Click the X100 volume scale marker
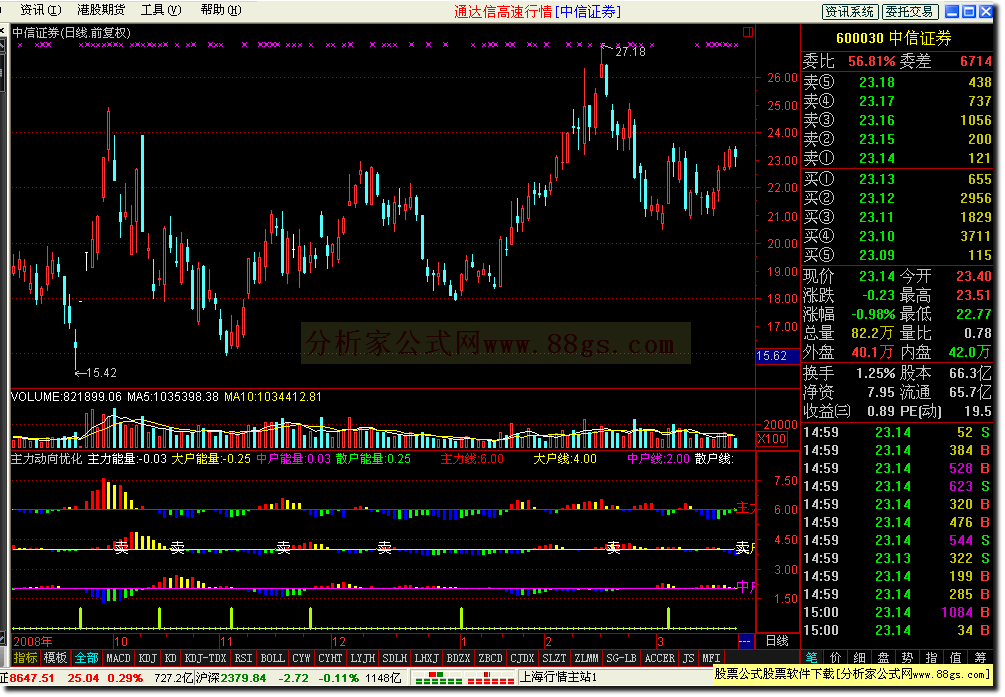1005x697 pixels. point(772,439)
